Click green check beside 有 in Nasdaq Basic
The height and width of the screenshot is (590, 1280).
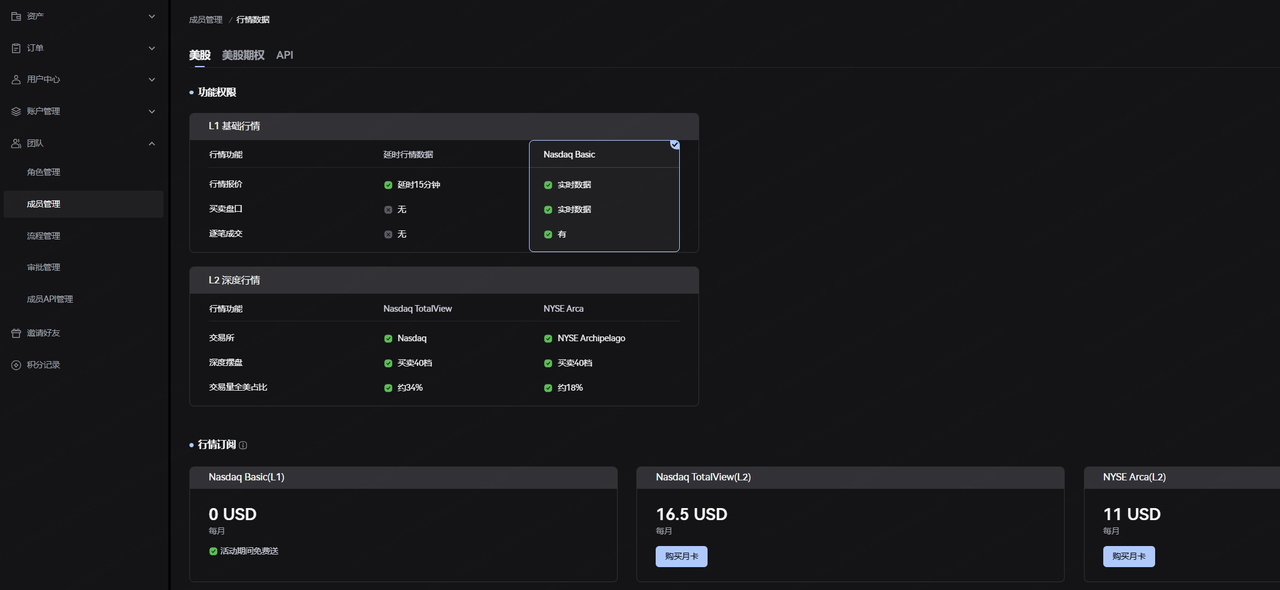click(x=548, y=234)
